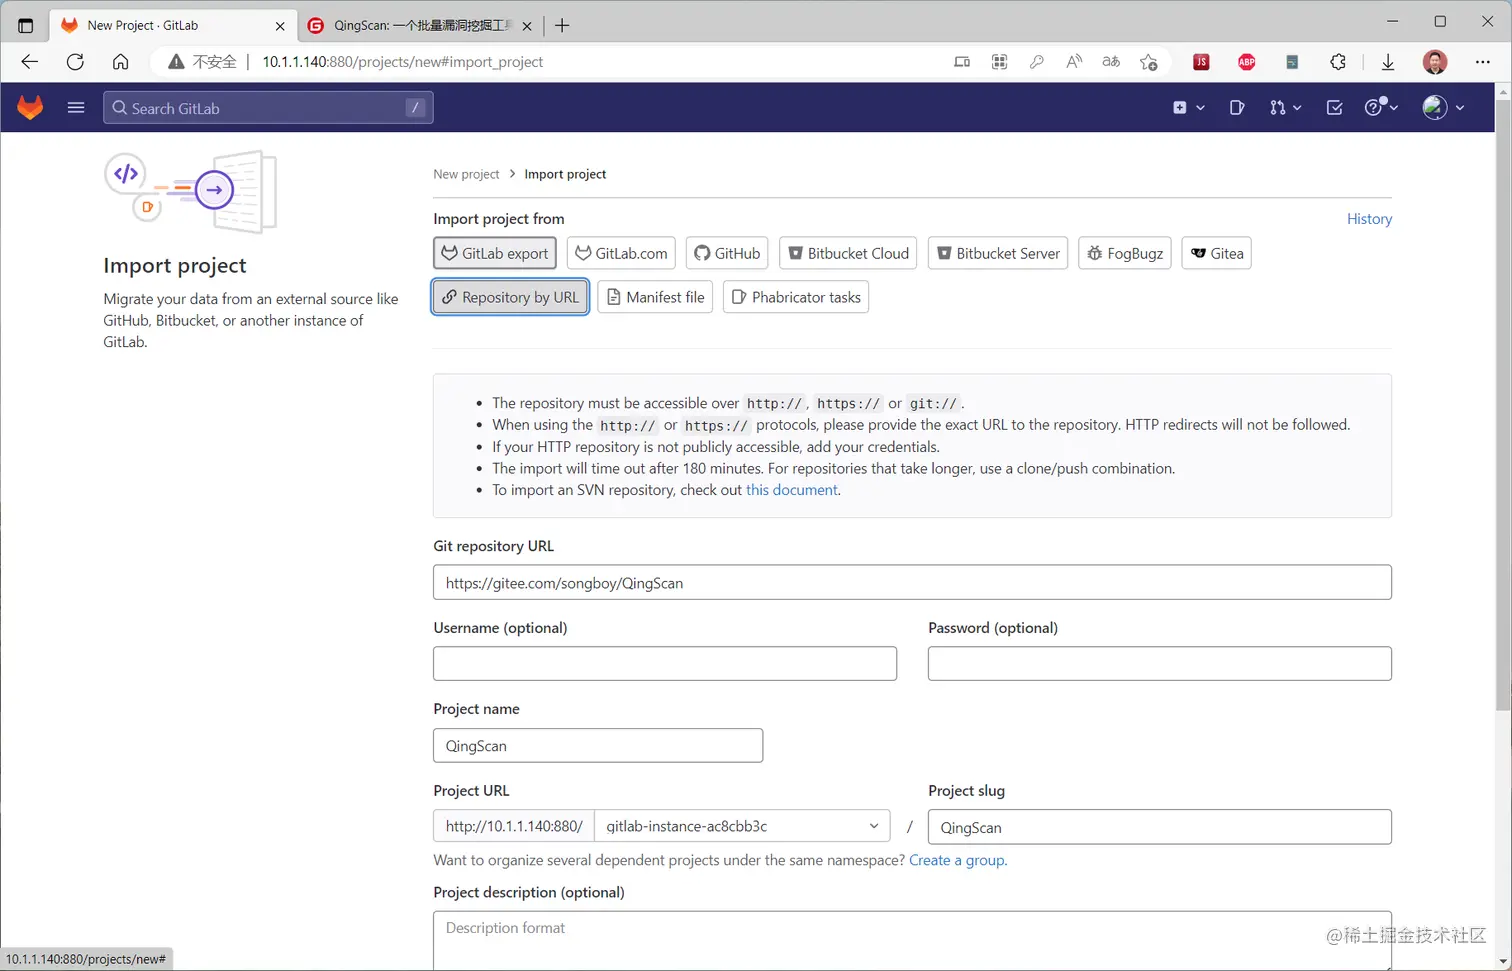1512x971 pixels.
Task: Reload the page
Action: click(75, 62)
